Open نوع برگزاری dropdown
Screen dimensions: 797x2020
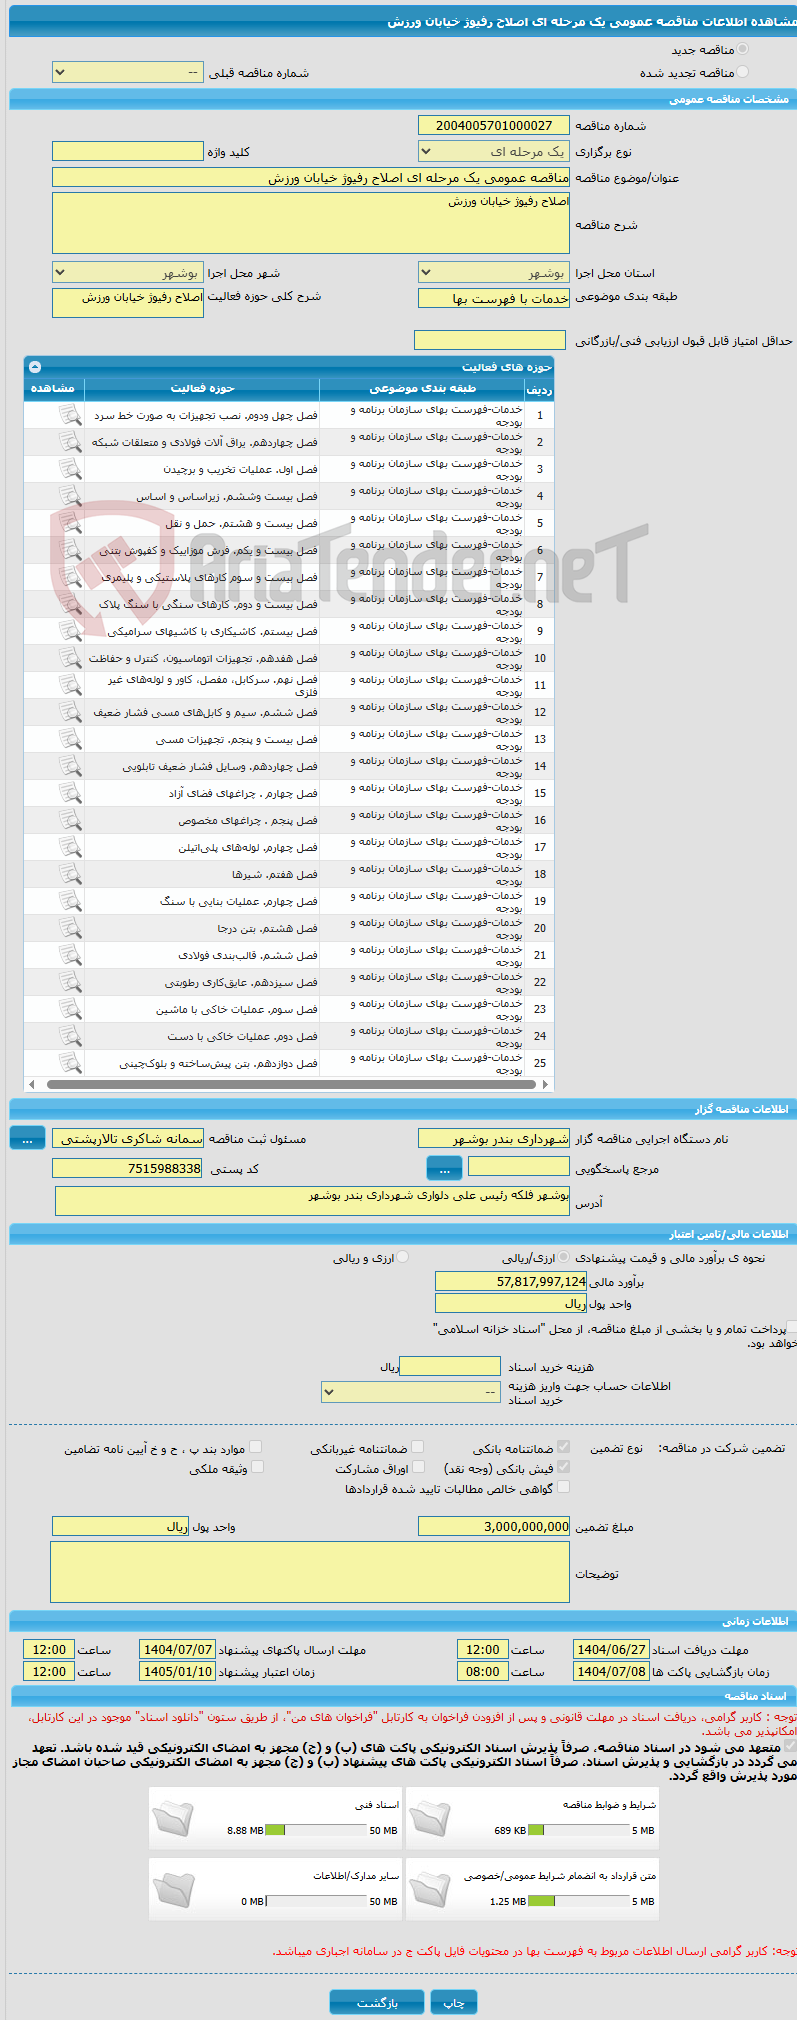click(494, 152)
